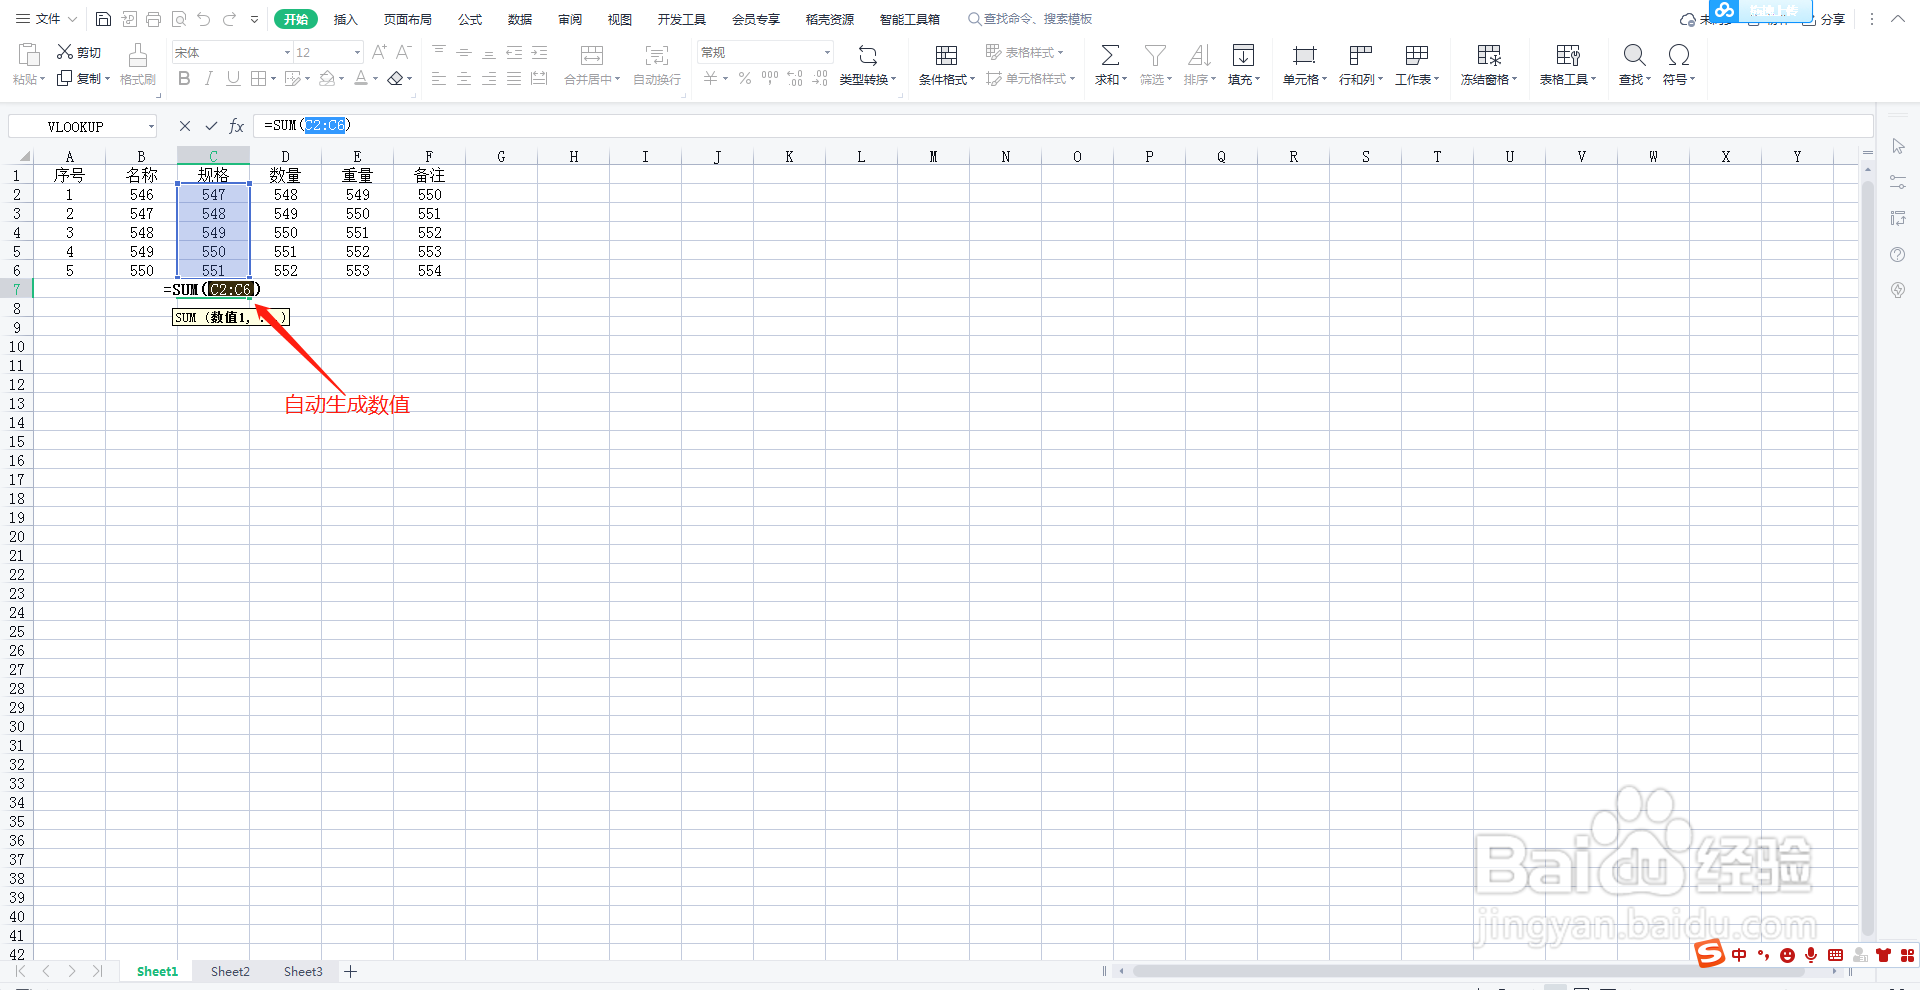This screenshot has height=990, width=1920.
Task: Click the command search box (查找命令)
Action: (x=1030, y=19)
